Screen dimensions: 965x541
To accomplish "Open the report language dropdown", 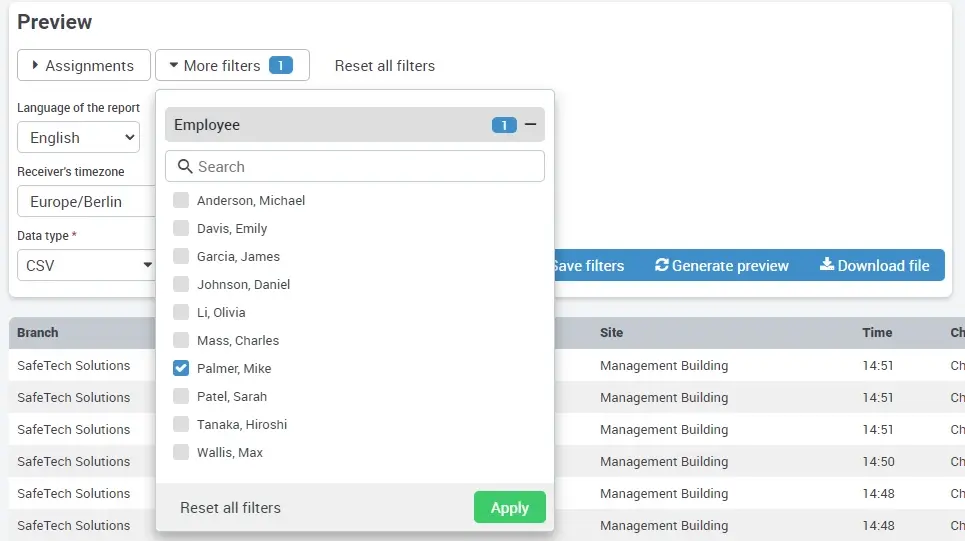I will [x=78, y=138].
